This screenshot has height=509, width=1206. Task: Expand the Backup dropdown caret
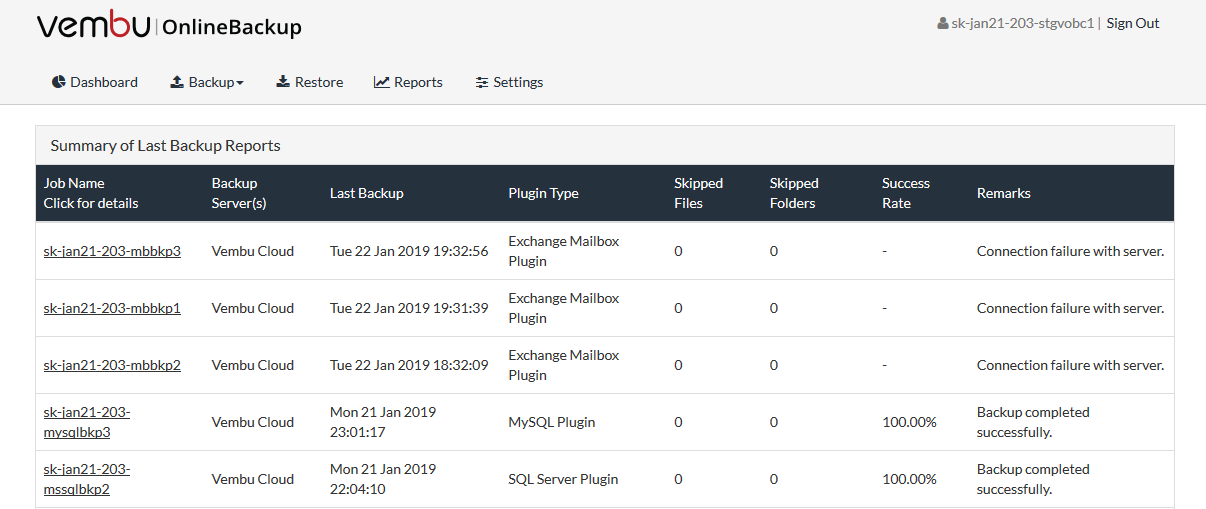(x=240, y=83)
